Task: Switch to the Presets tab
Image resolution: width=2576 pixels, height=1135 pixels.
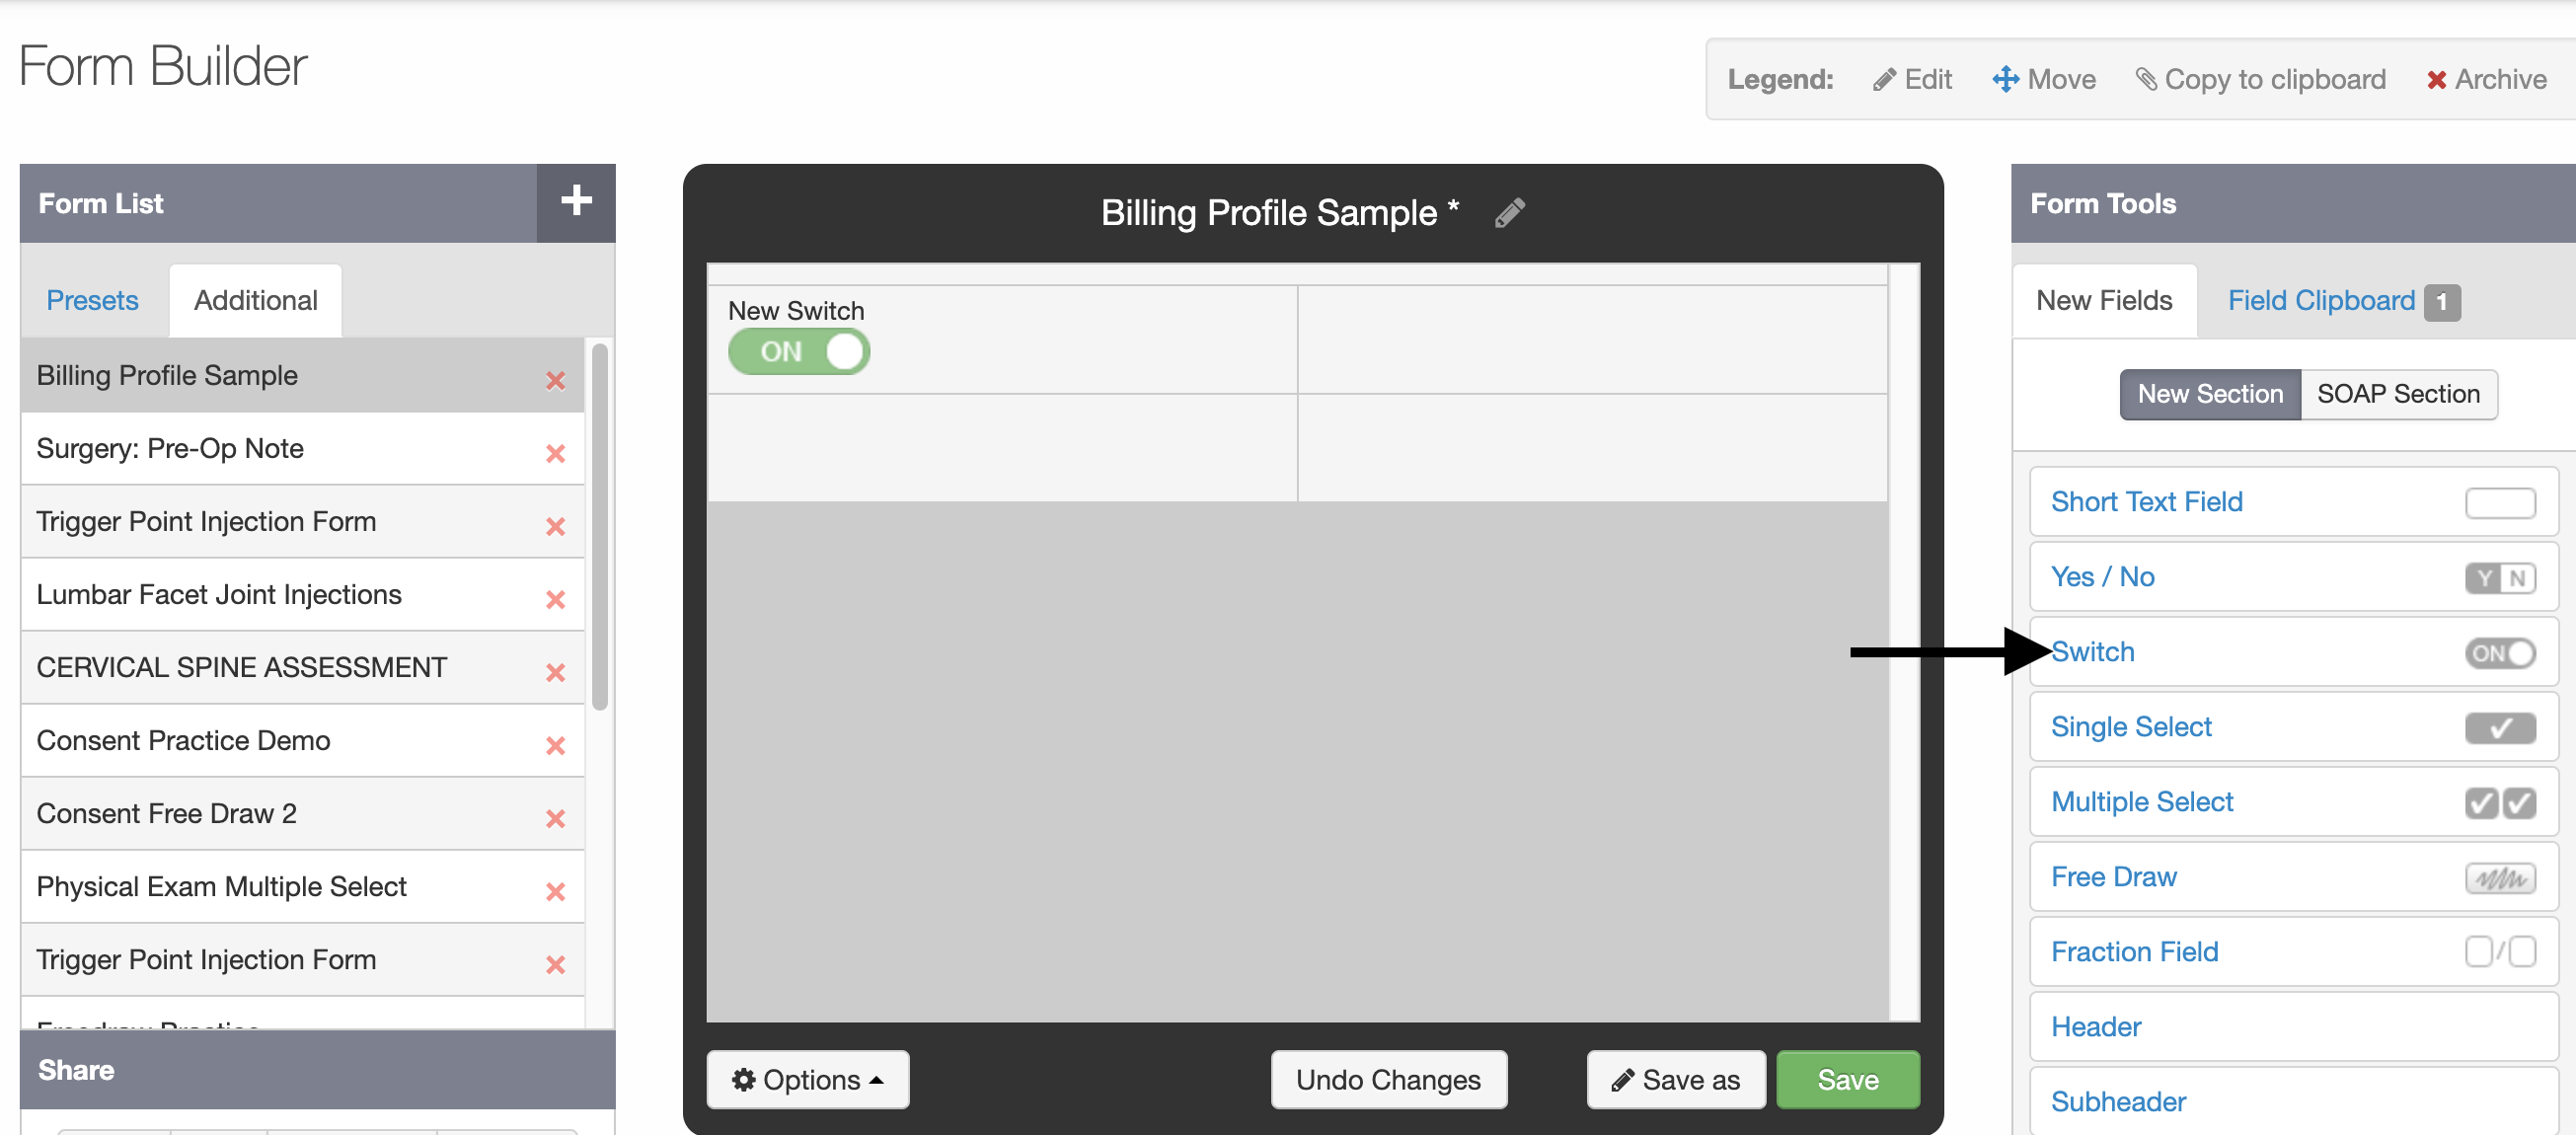Action: pos(92,300)
